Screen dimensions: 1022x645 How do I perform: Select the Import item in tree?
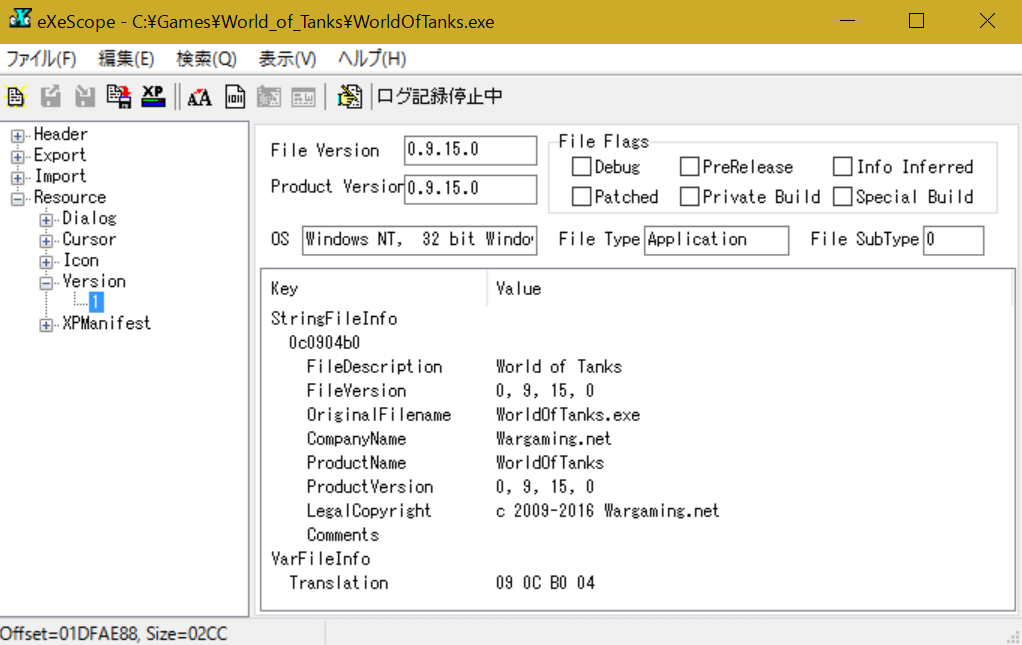[x=60, y=176]
